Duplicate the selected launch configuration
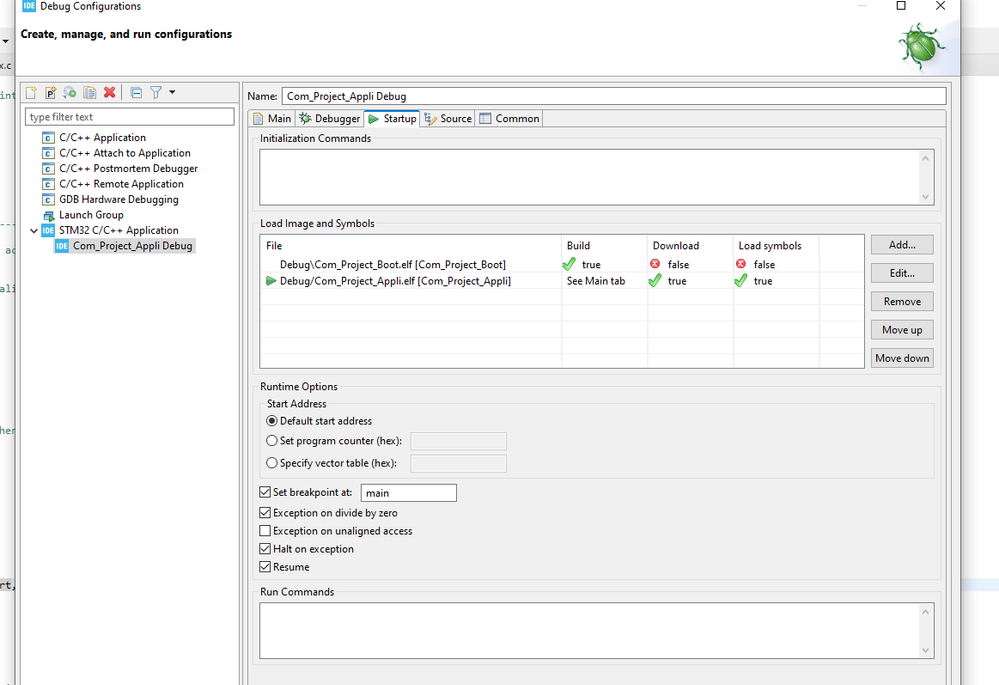Viewport: 999px width, 685px height. point(90,93)
